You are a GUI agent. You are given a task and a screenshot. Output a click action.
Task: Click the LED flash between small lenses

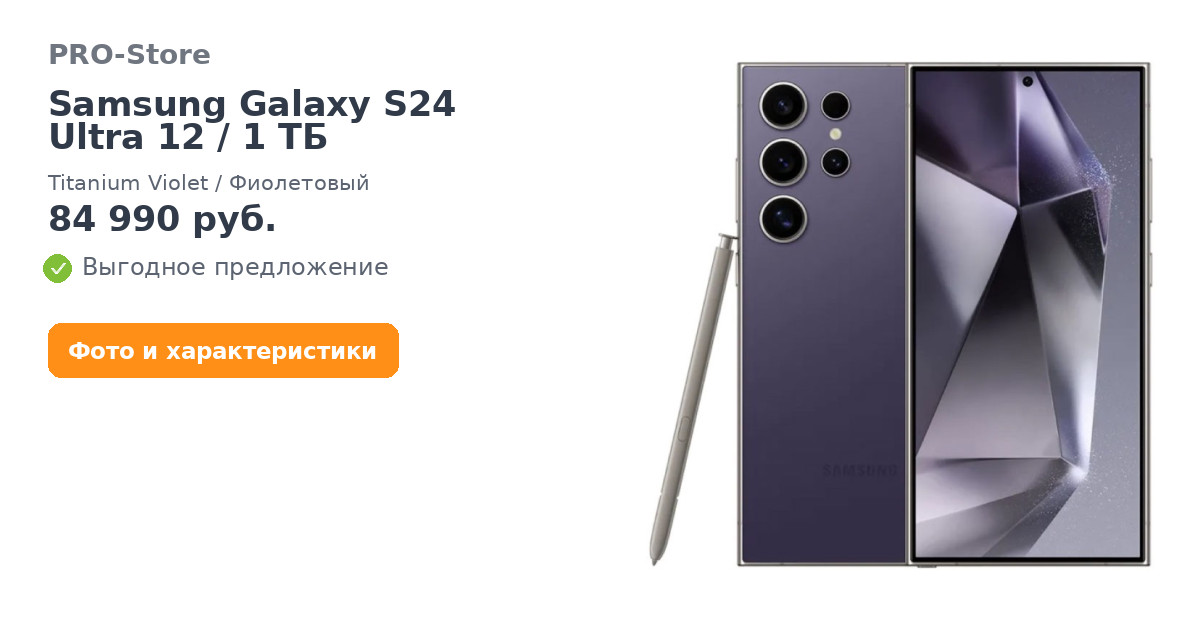835,134
